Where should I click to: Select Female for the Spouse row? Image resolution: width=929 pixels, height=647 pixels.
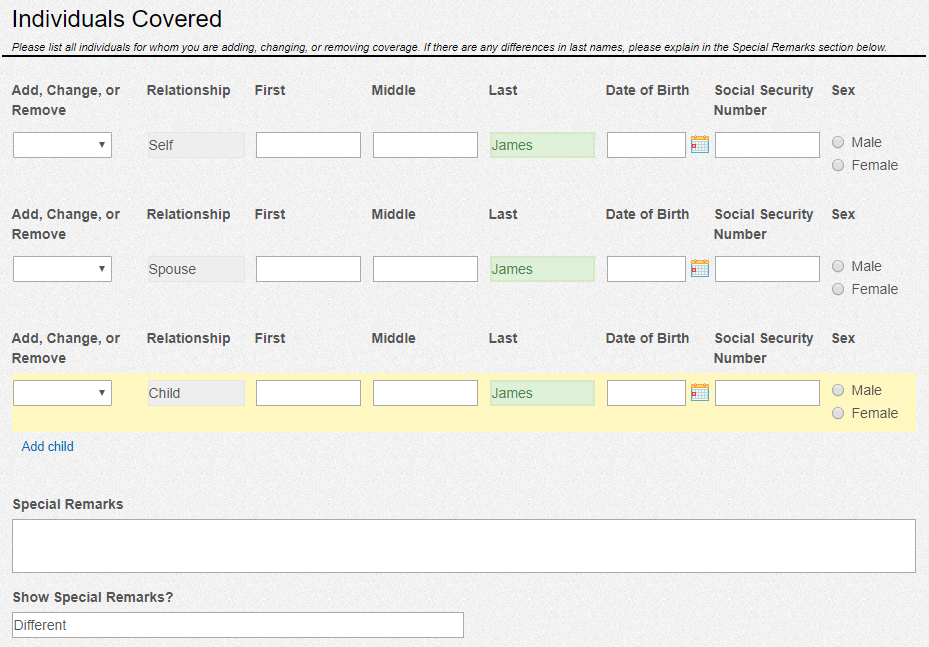[x=838, y=289]
